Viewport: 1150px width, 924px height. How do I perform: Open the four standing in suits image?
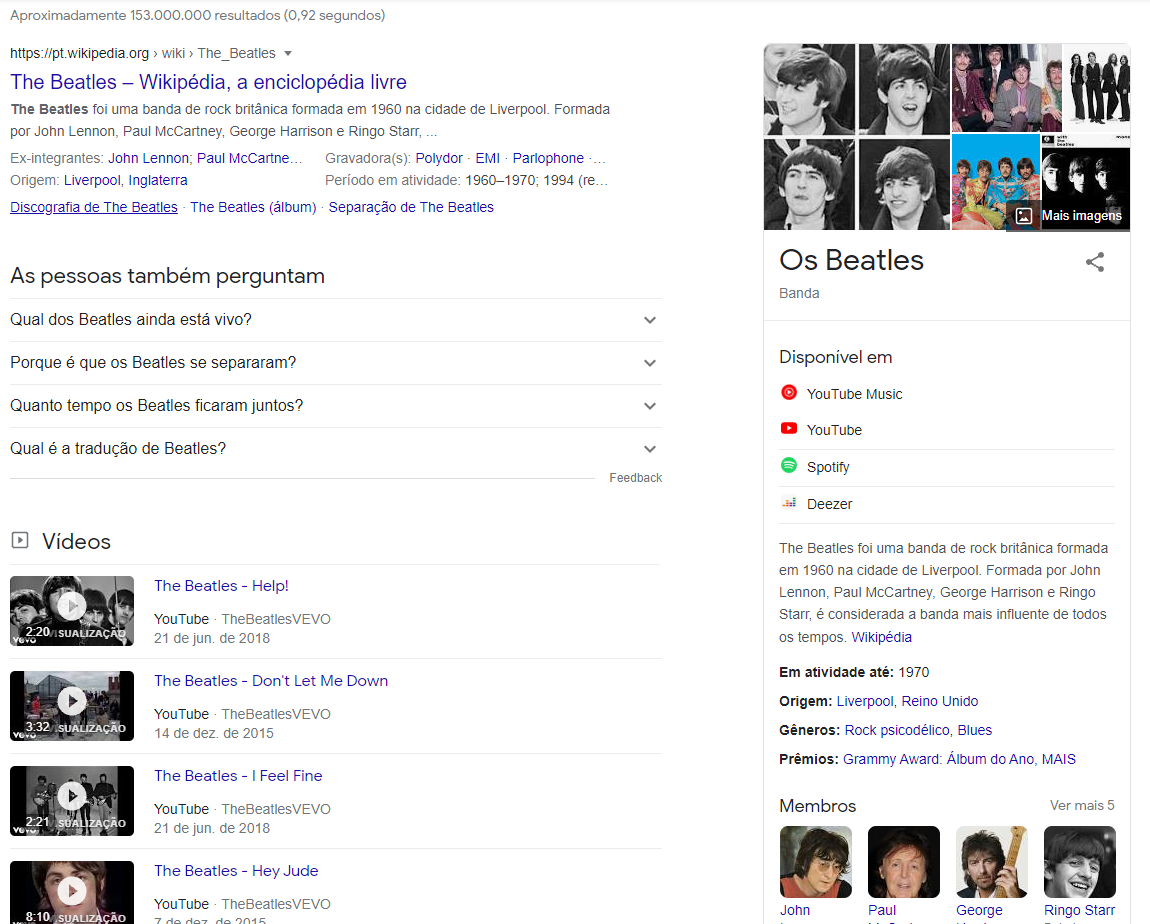point(1096,88)
